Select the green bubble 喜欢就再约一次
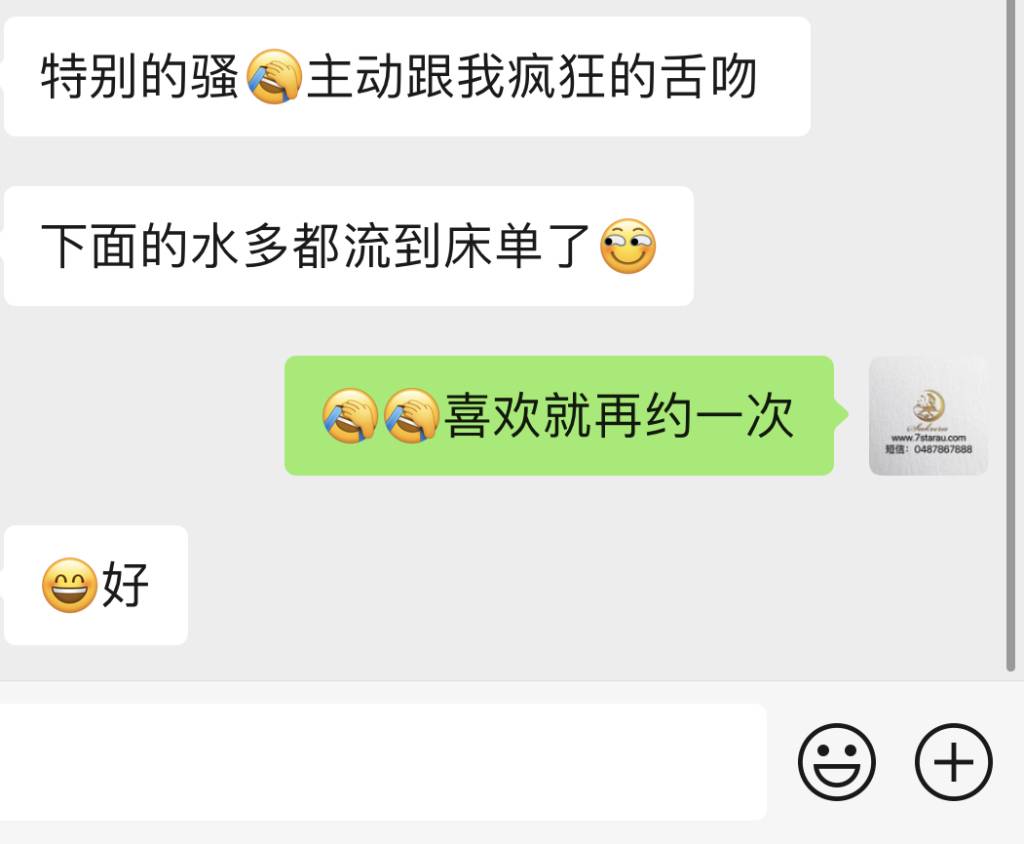This screenshot has width=1024, height=844. (x=559, y=415)
